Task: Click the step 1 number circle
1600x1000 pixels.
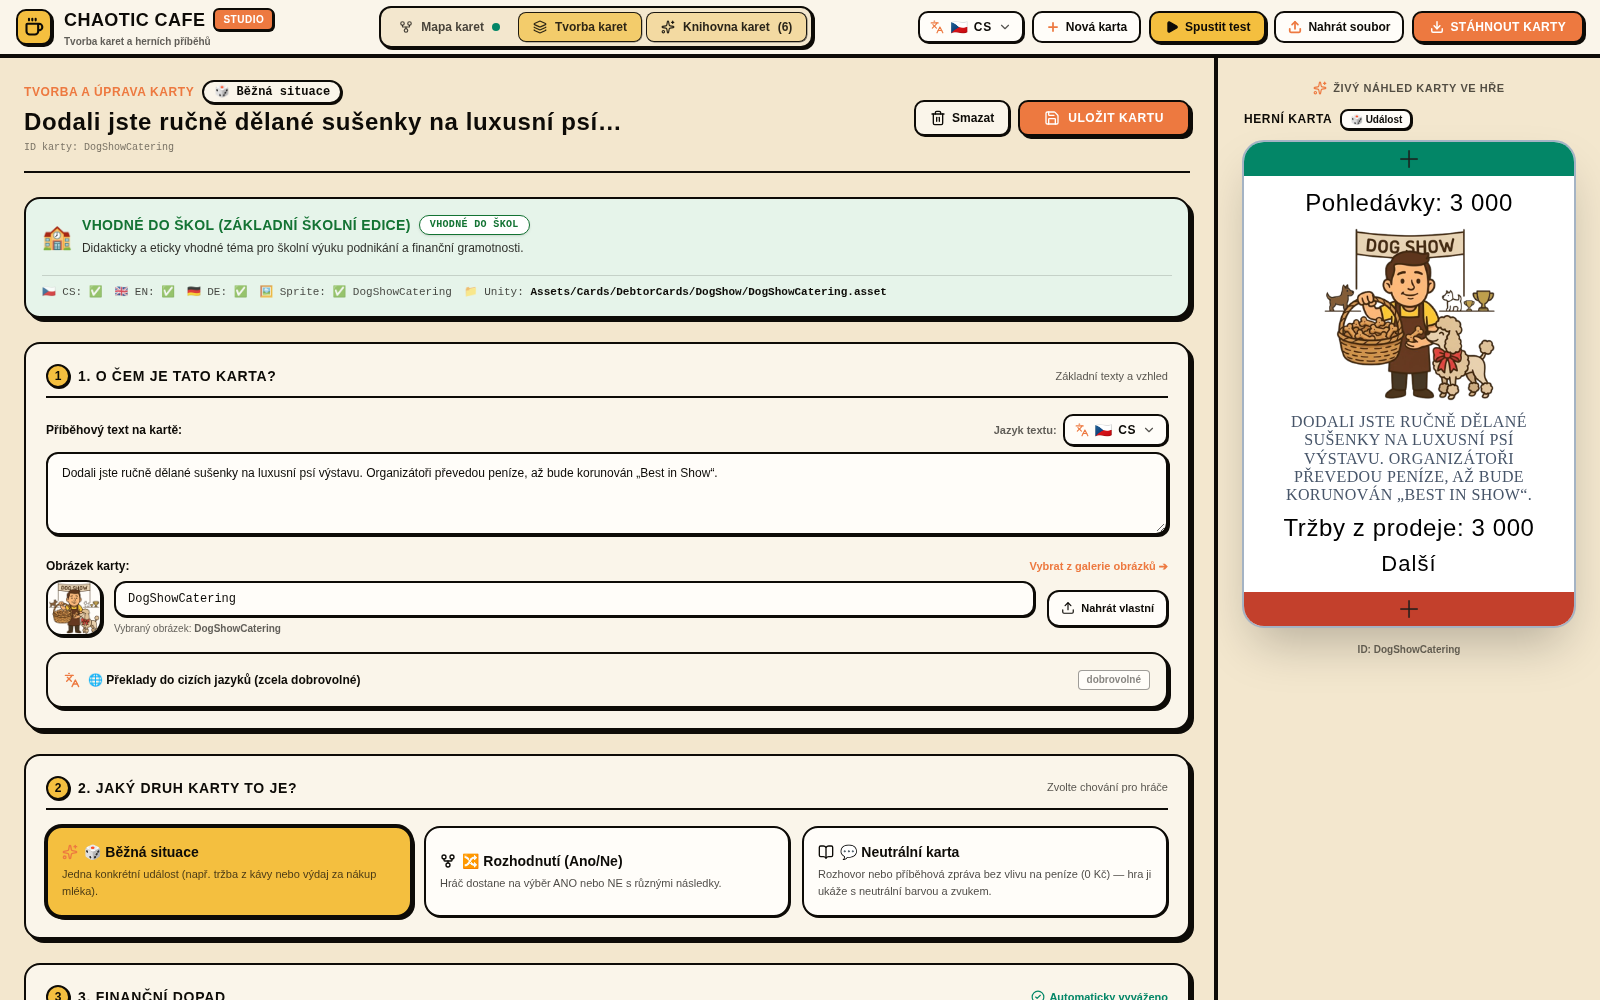Action: (x=58, y=376)
